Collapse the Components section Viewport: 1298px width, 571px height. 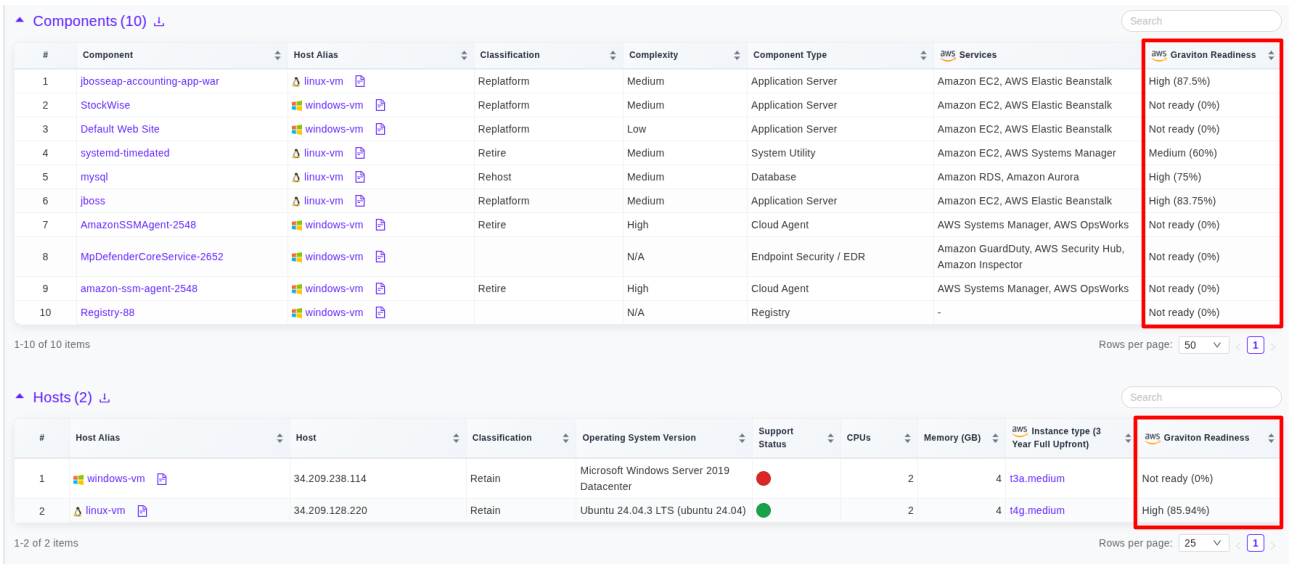[x=20, y=21]
